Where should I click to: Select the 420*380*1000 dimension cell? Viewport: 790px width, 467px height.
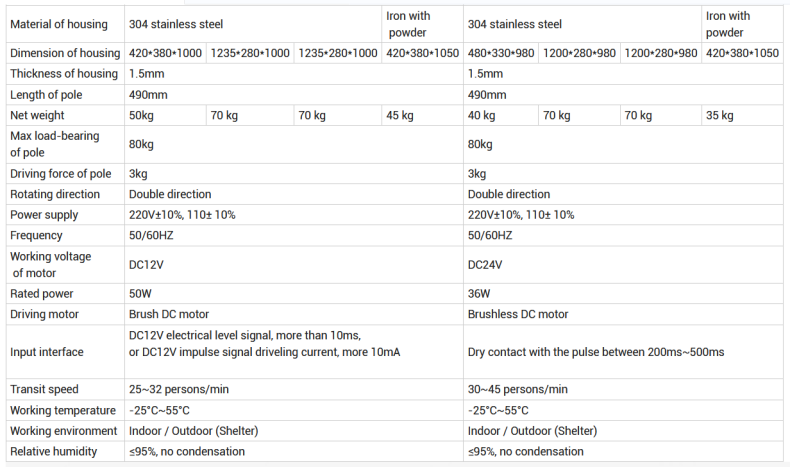pos(166,52)
